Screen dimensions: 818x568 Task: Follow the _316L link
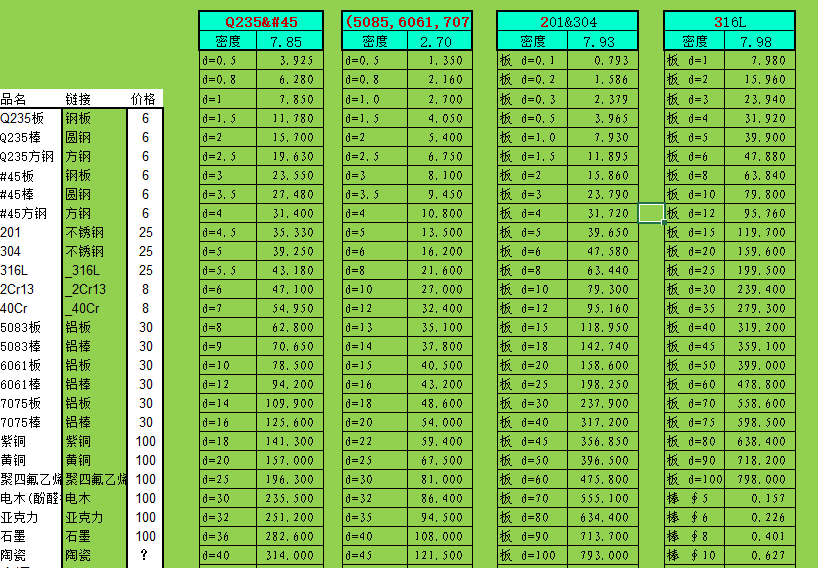[x=82, y=271]
